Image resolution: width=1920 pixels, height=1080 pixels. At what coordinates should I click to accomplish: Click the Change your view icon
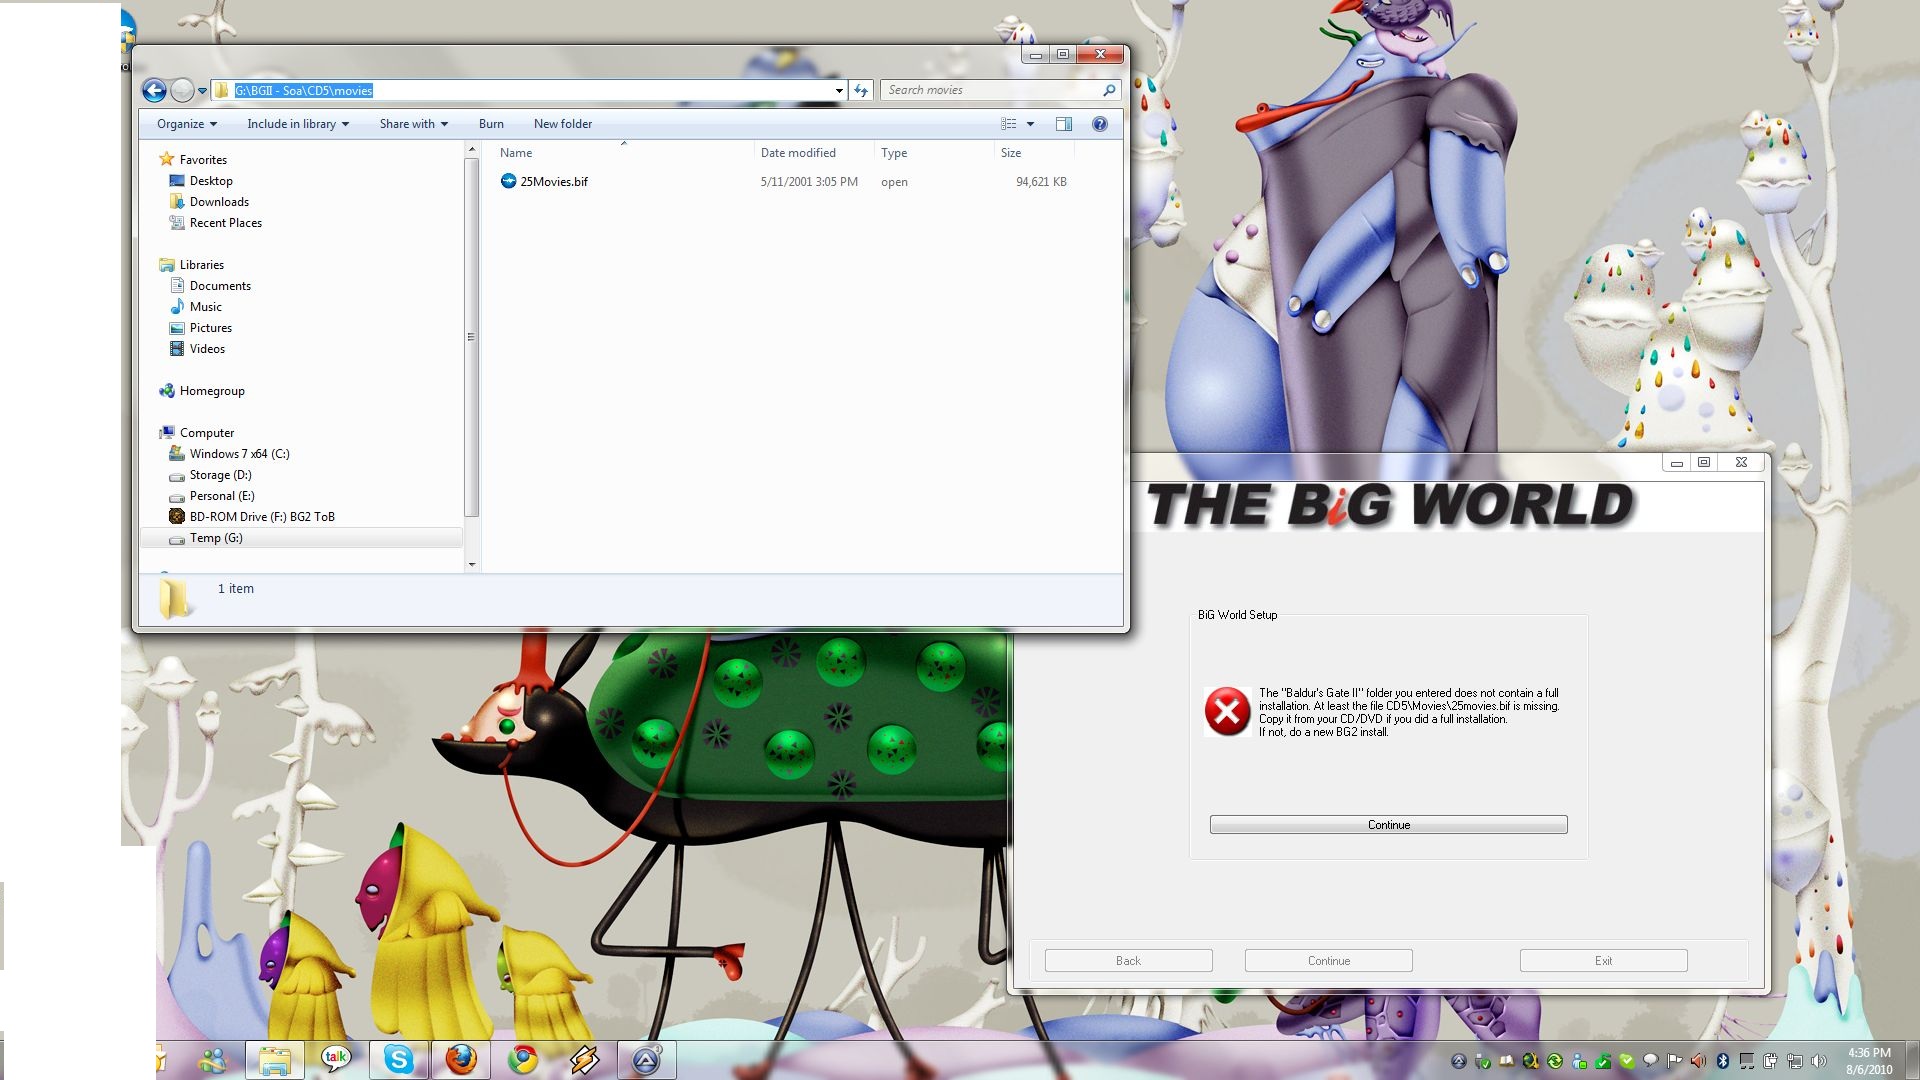[1009, 124]
